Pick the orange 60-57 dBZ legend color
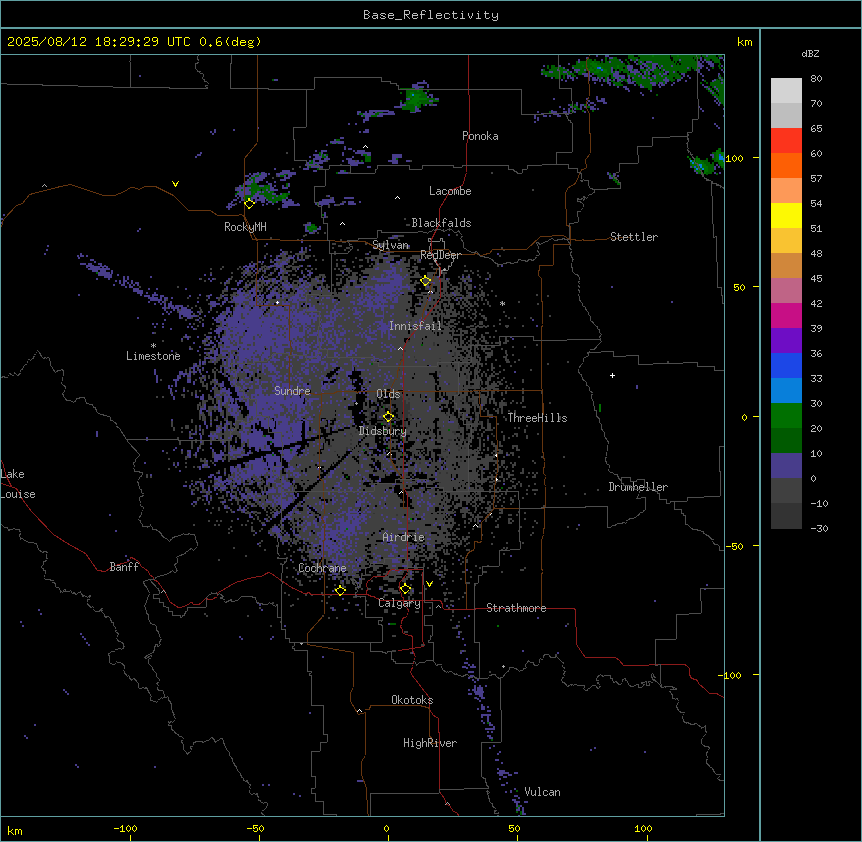 coord(786,166)
